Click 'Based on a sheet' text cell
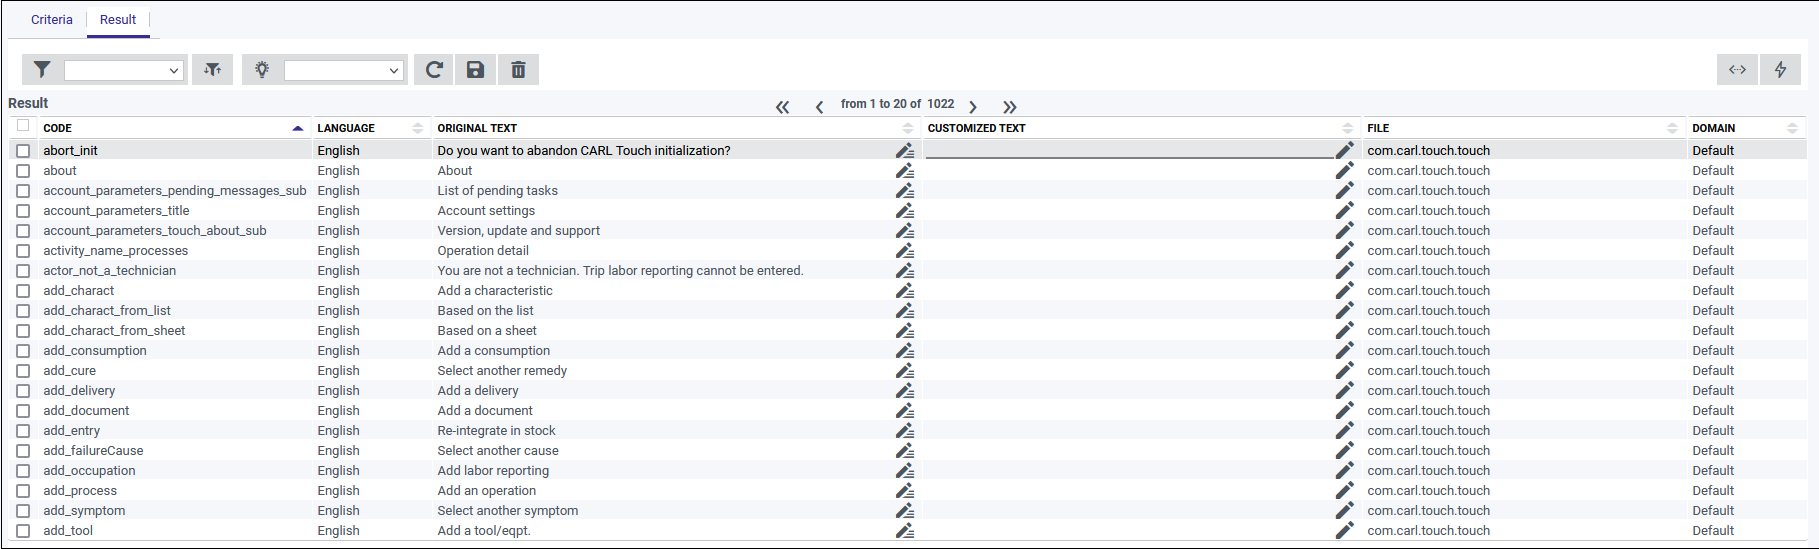 point(487,330)
